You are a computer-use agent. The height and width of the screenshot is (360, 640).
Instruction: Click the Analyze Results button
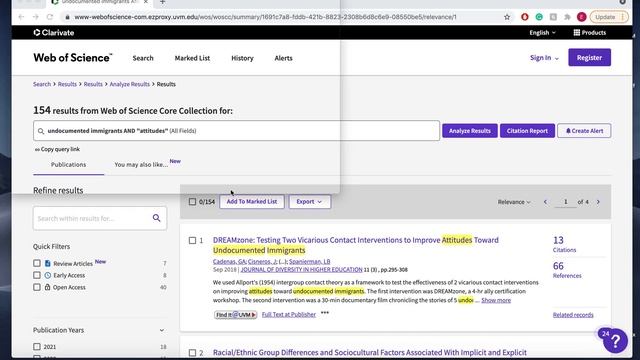coord(470,131)
